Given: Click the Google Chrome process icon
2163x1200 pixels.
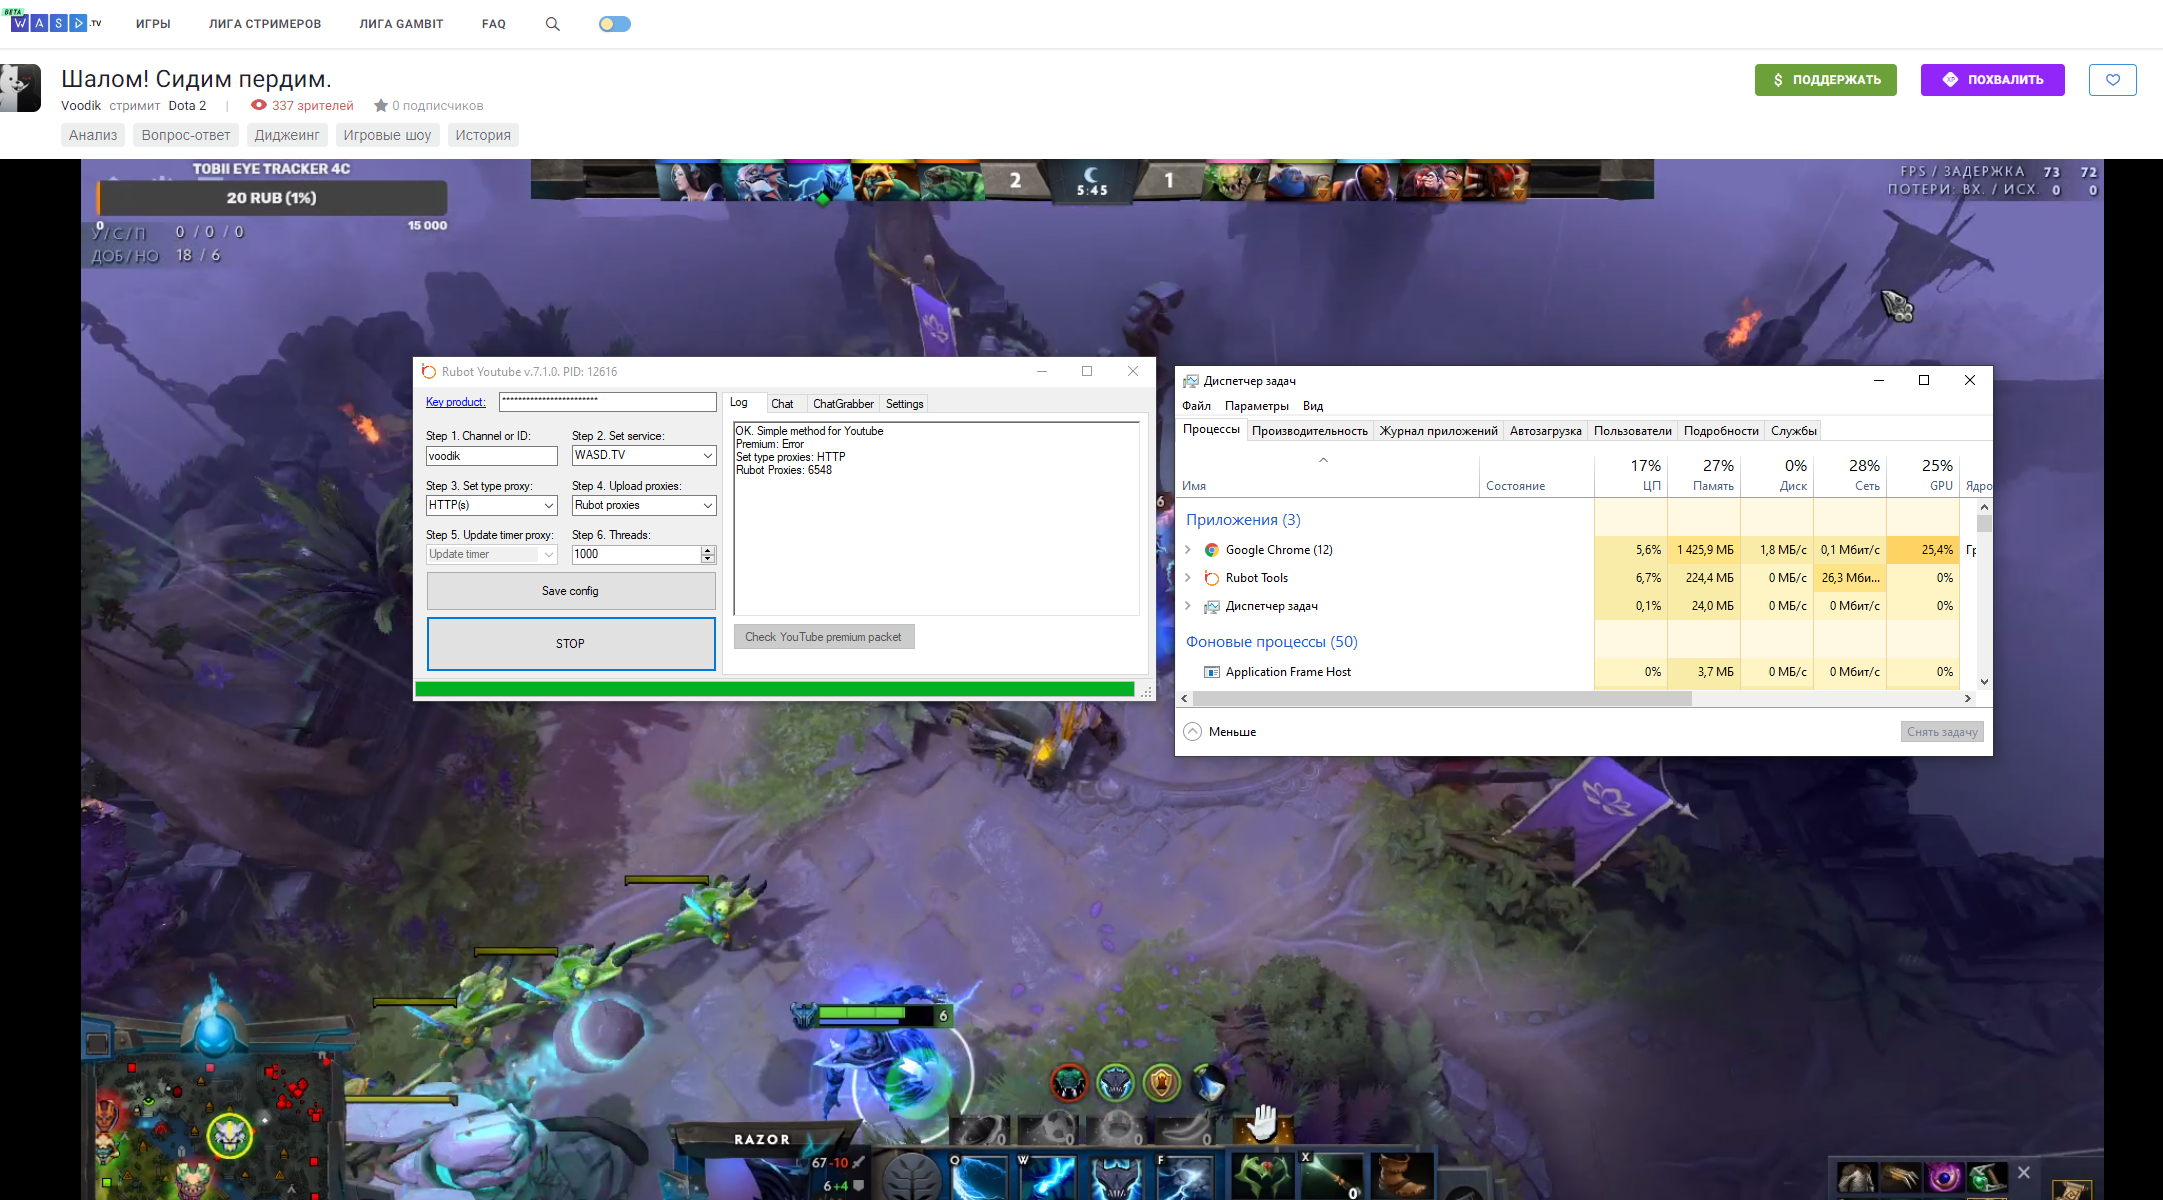Looking at the screenshot, I should (x=1211, y=550).
